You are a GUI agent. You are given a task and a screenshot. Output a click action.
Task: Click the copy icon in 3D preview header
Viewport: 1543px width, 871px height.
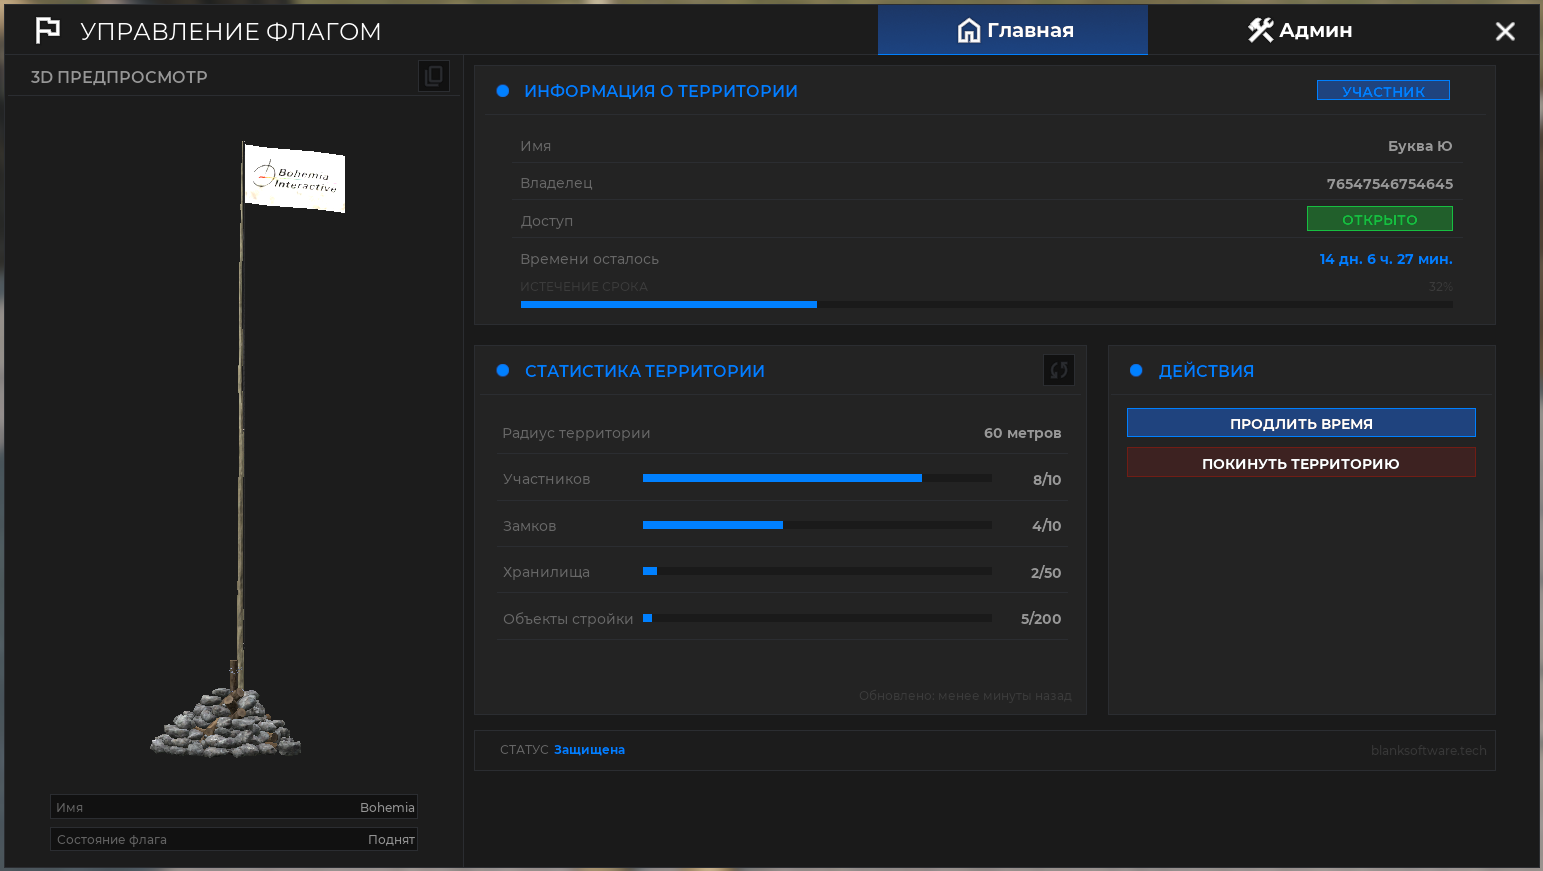pos(434,76)
